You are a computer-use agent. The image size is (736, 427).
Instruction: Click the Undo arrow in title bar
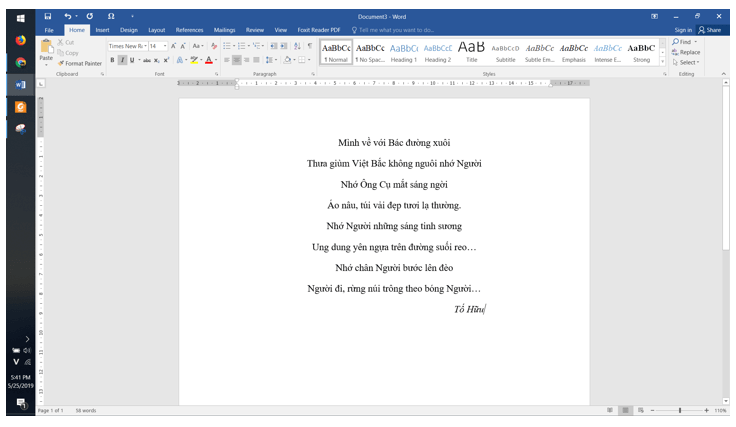[x=68, y=17]
